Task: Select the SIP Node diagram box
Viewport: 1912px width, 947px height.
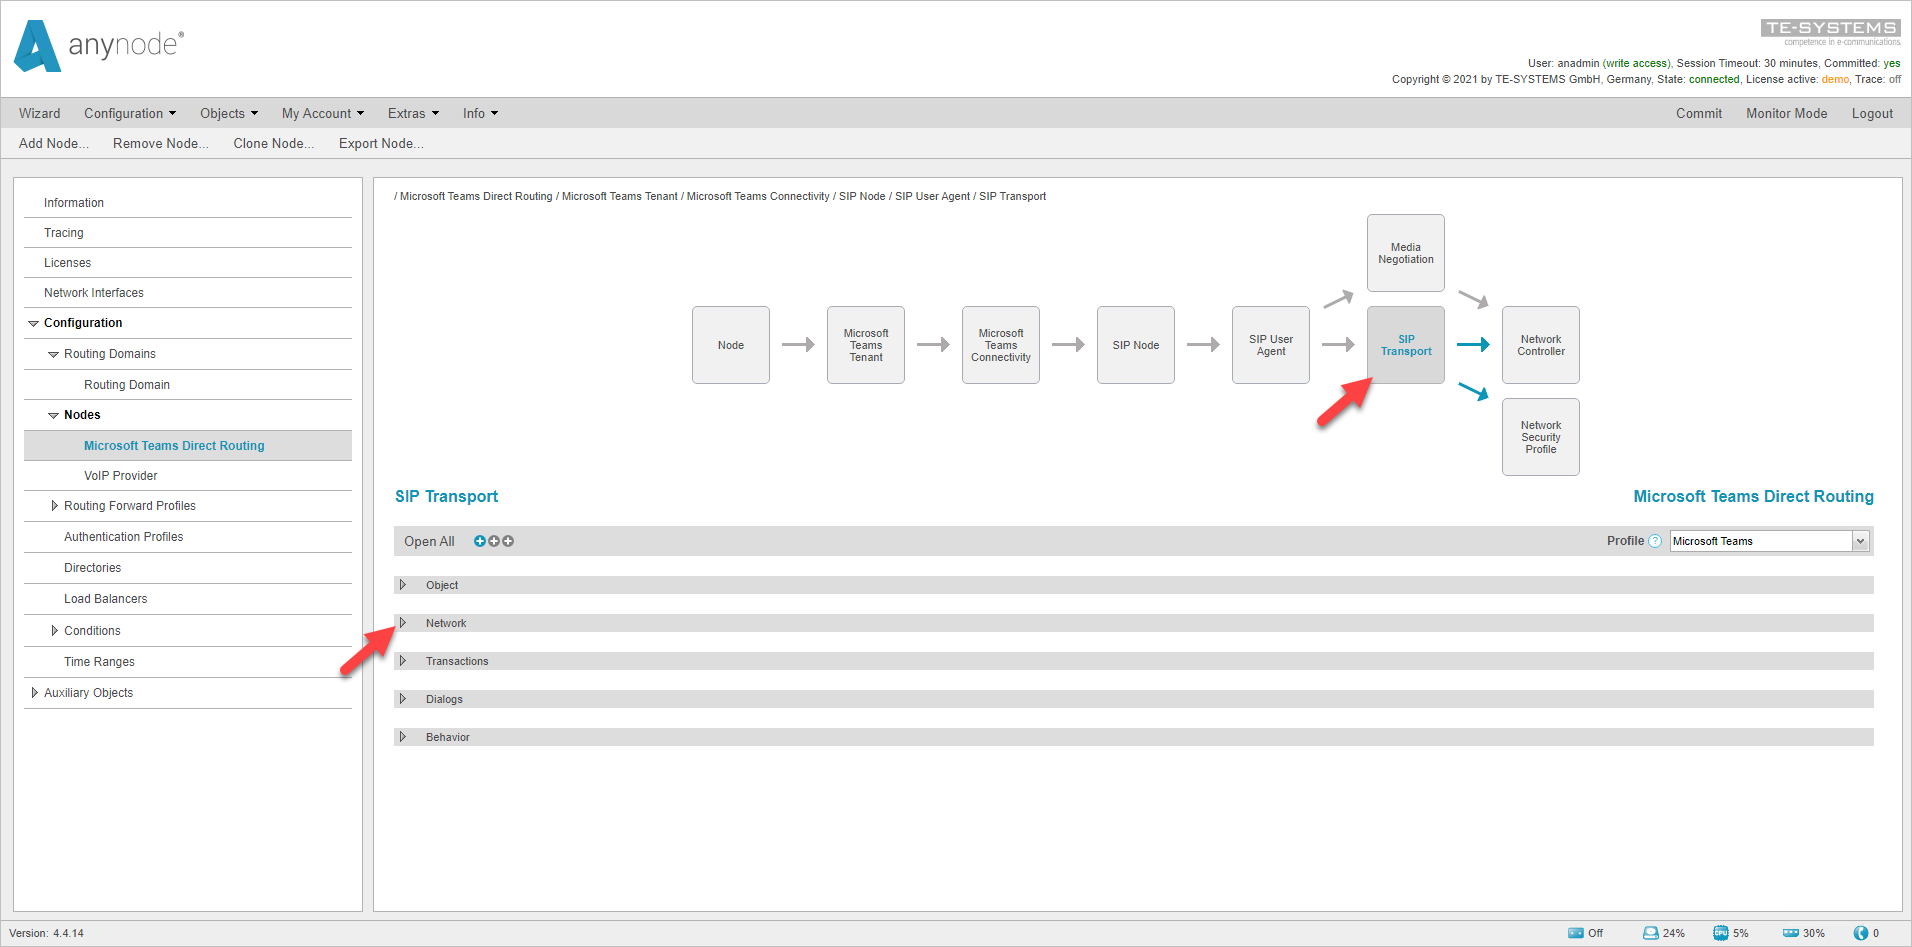Action: click(x=1136, y=345)
